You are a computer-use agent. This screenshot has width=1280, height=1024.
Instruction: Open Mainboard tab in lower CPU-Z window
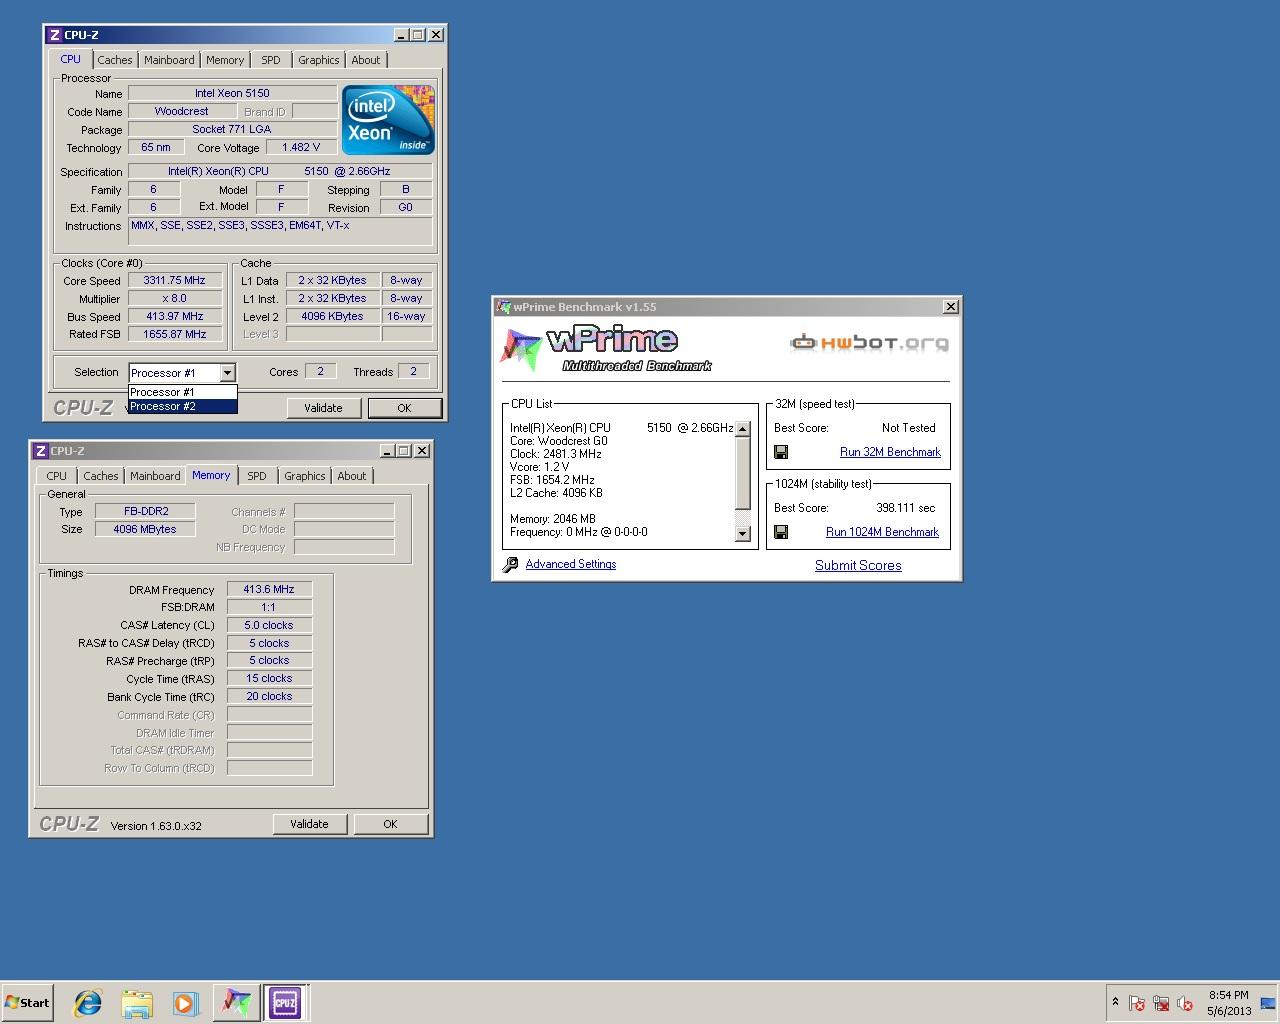coord(155,476)
